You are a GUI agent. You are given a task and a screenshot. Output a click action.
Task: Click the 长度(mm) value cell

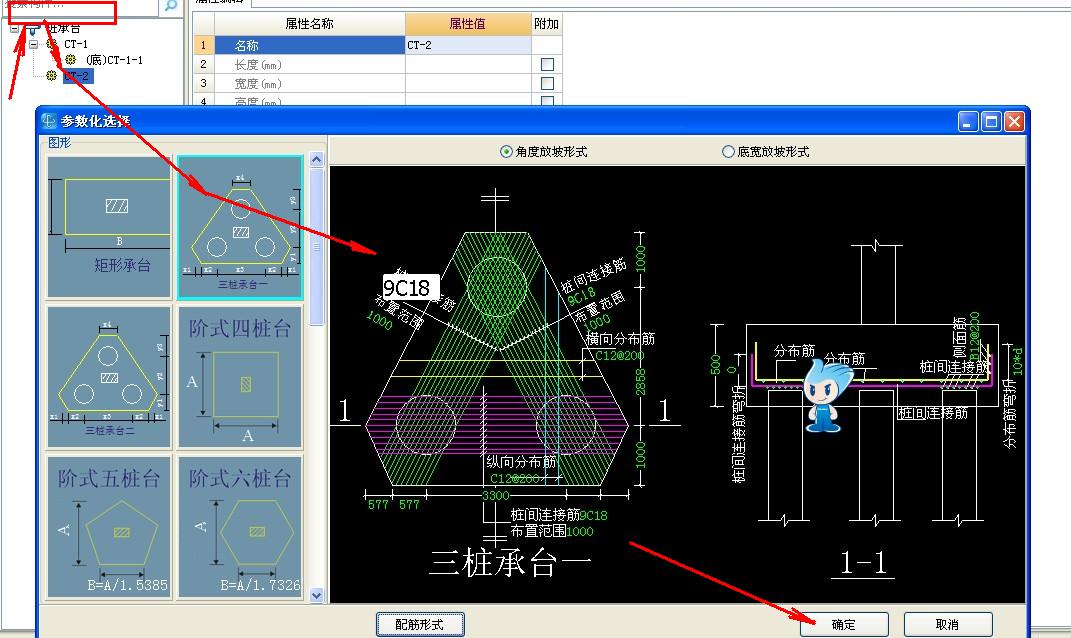tap(468, 64)
